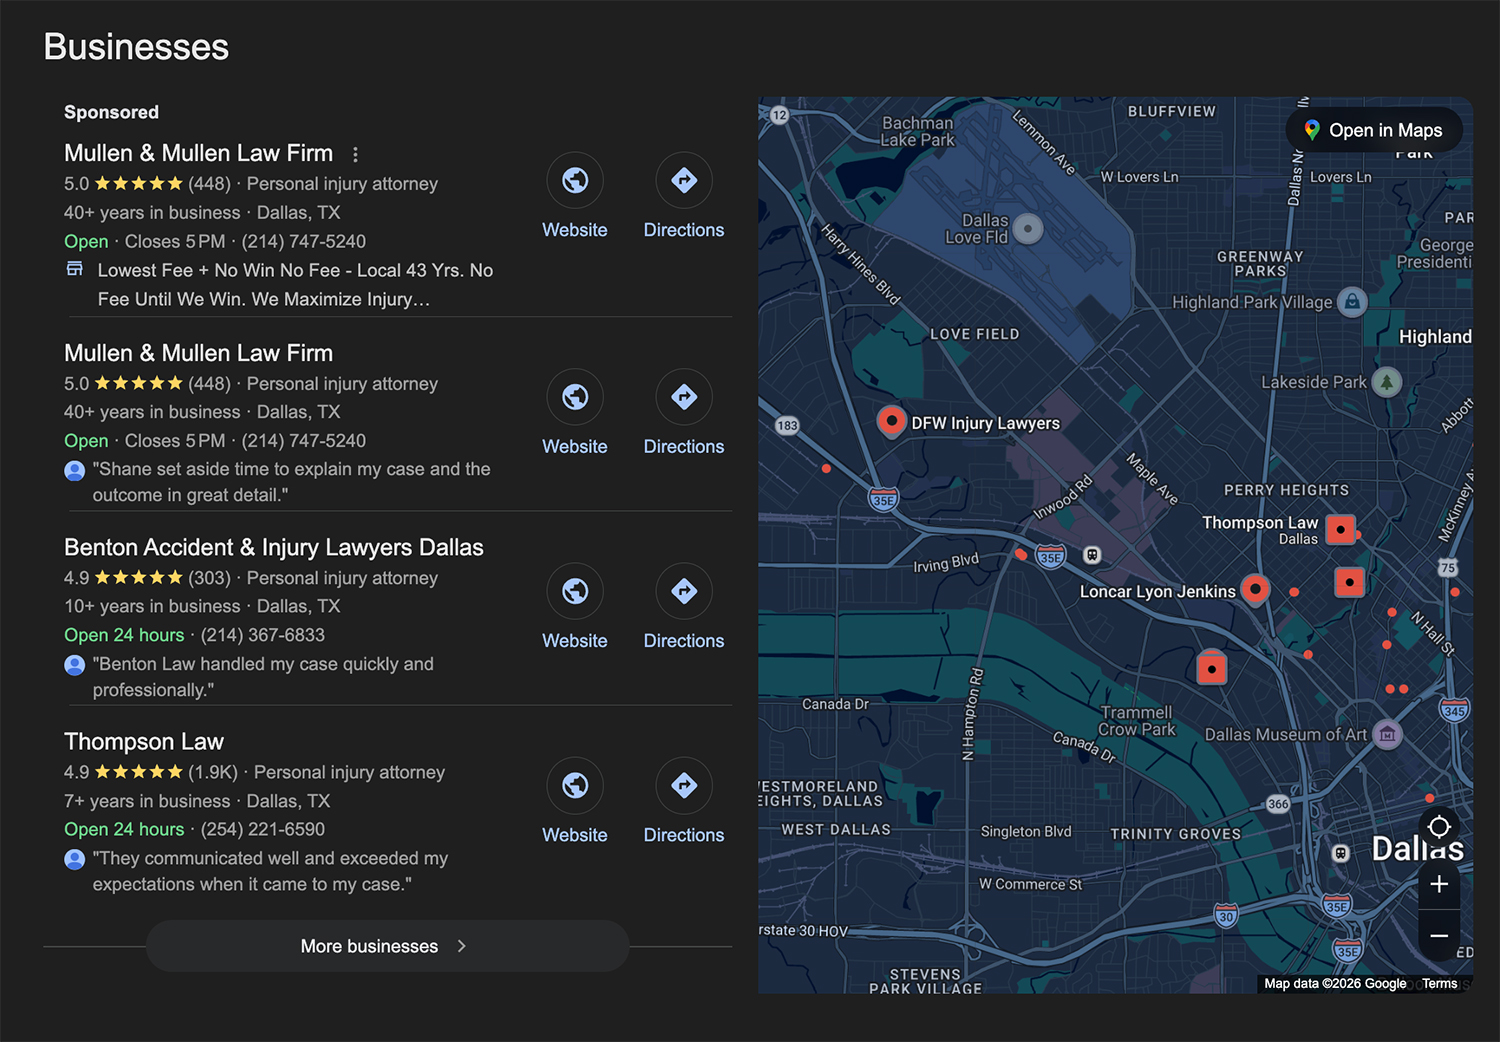This screenshot has width=1500, height=1042.
Task: Open website for sponsored Mullen & Mullen listing
Action: point(574,181)
